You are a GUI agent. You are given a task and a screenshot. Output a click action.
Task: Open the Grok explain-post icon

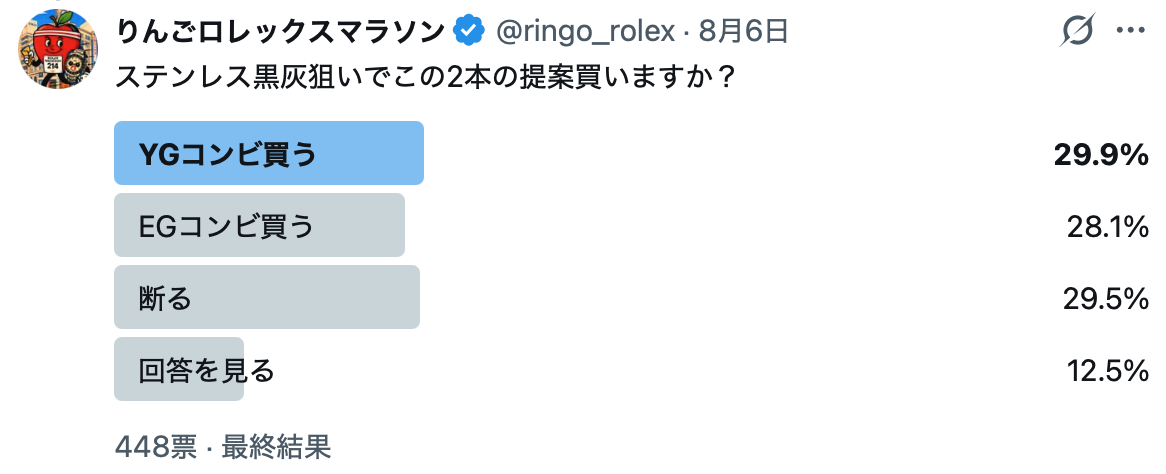1078,31
